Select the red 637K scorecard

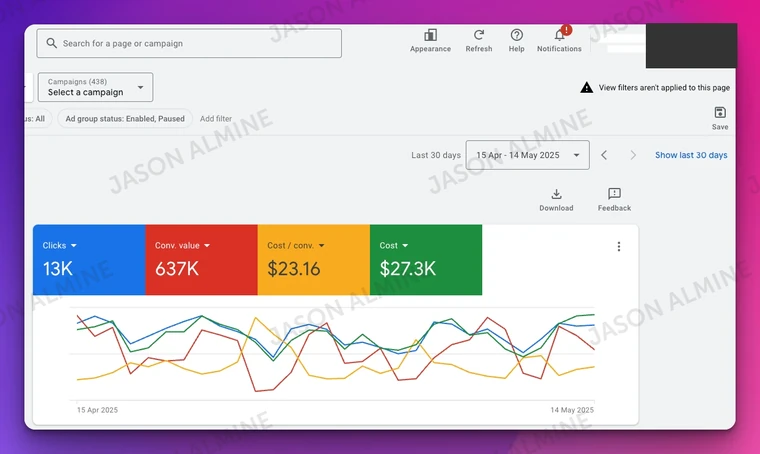(202, 260)
